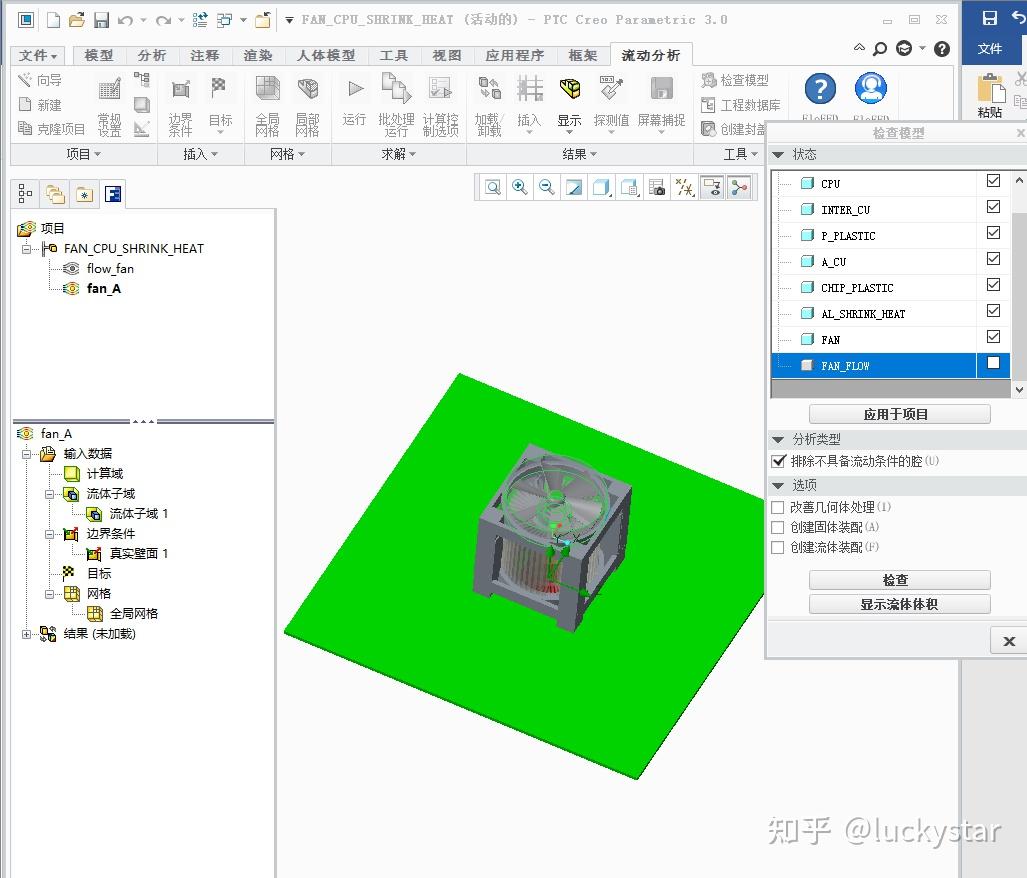Open the 结果 dropdown in the ribbon
This screenshot has width=1027, height=878.
pos(578,155)
